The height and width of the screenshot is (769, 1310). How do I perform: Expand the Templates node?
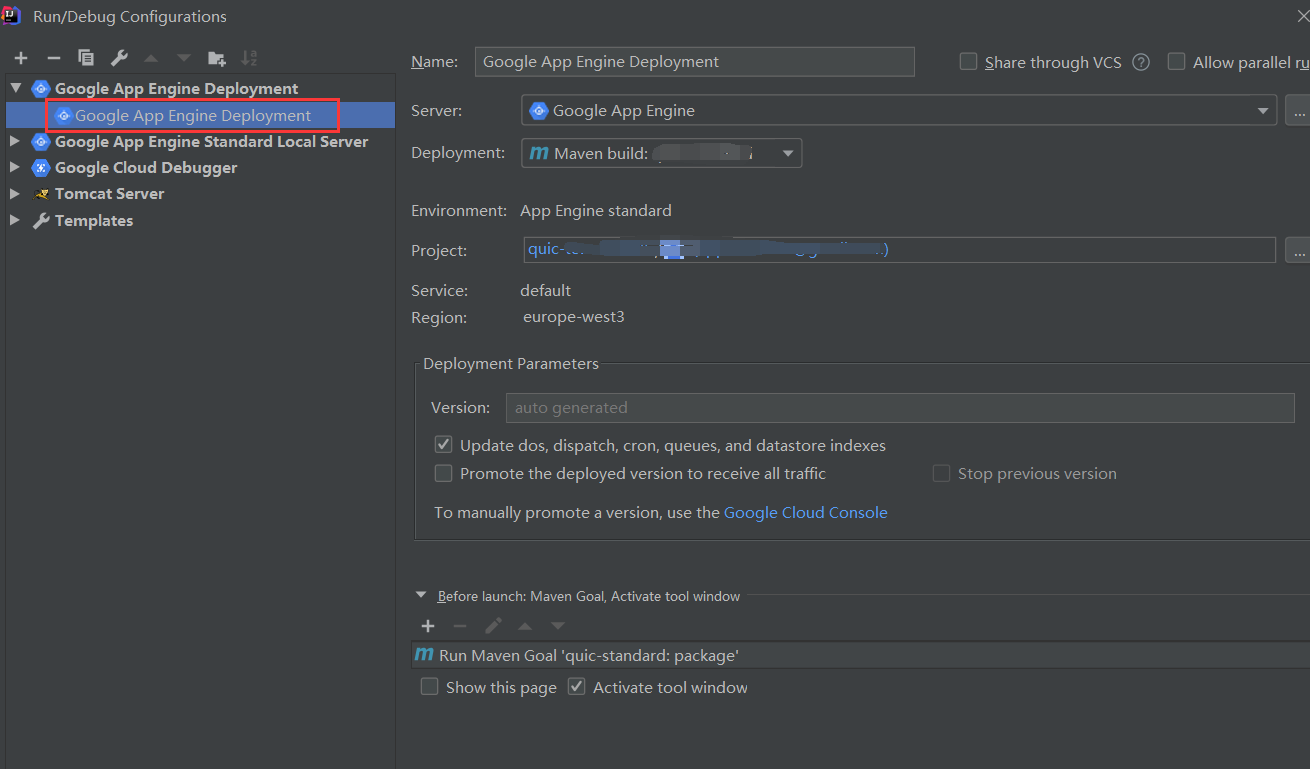tap(15, 221)
